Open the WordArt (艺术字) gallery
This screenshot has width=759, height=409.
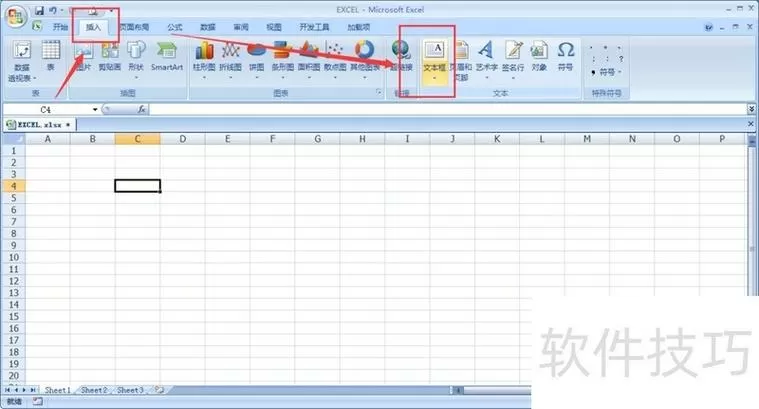pos(486,61)
